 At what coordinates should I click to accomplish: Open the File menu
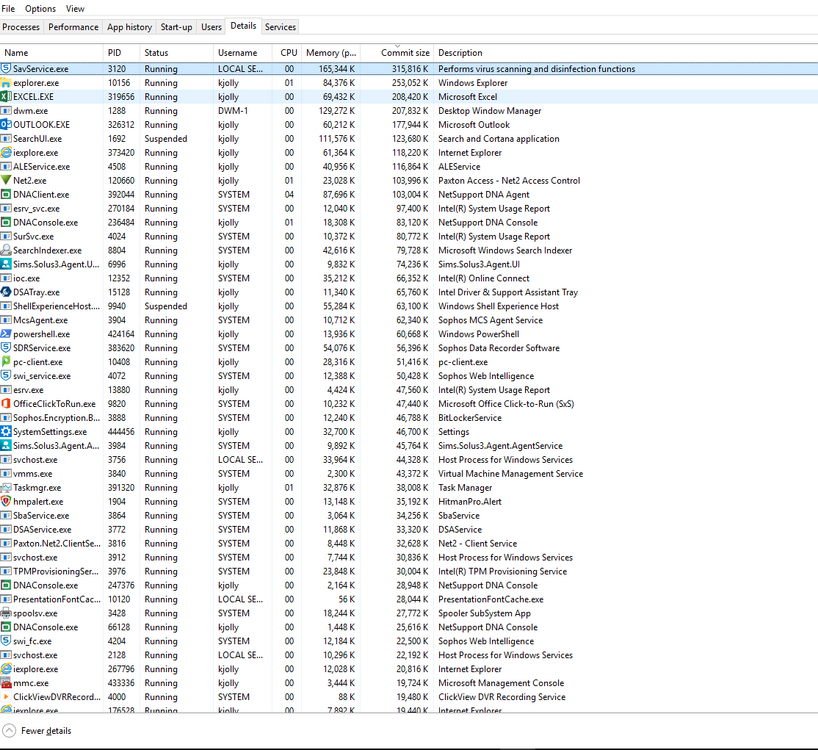tap(8, 9)
